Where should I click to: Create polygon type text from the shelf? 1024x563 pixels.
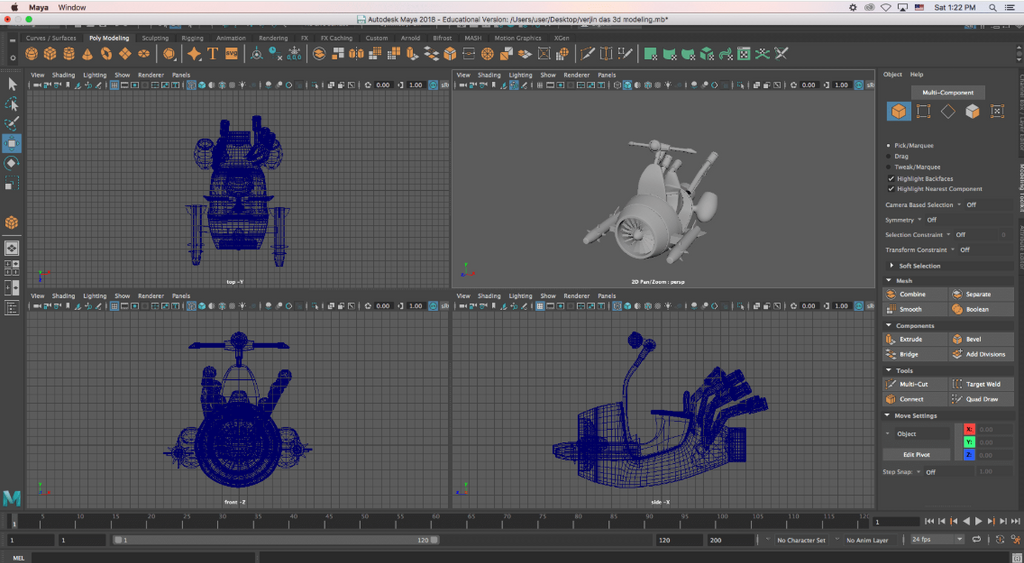pos(213,53)
